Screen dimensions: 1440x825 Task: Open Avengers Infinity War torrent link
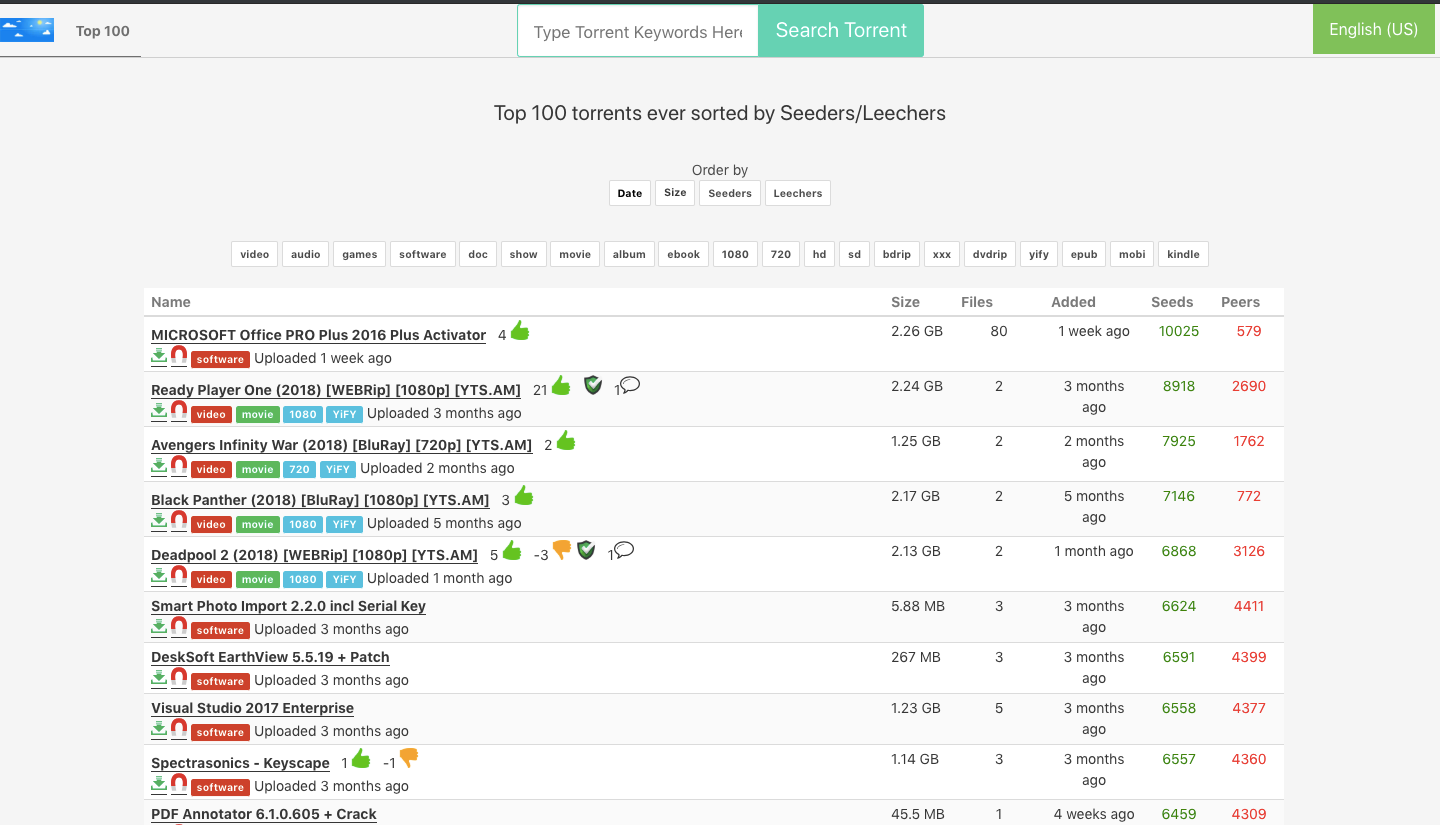[341, 445]
